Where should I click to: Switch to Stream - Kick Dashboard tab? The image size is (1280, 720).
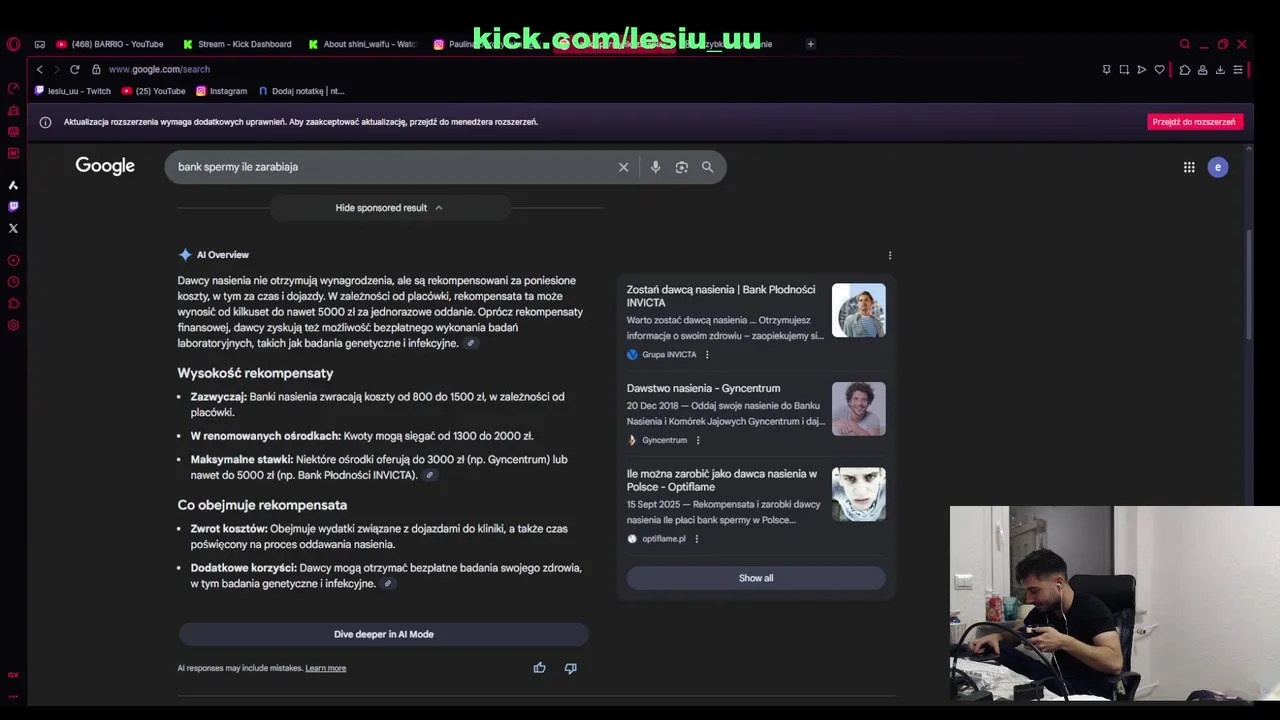point(237,44)
